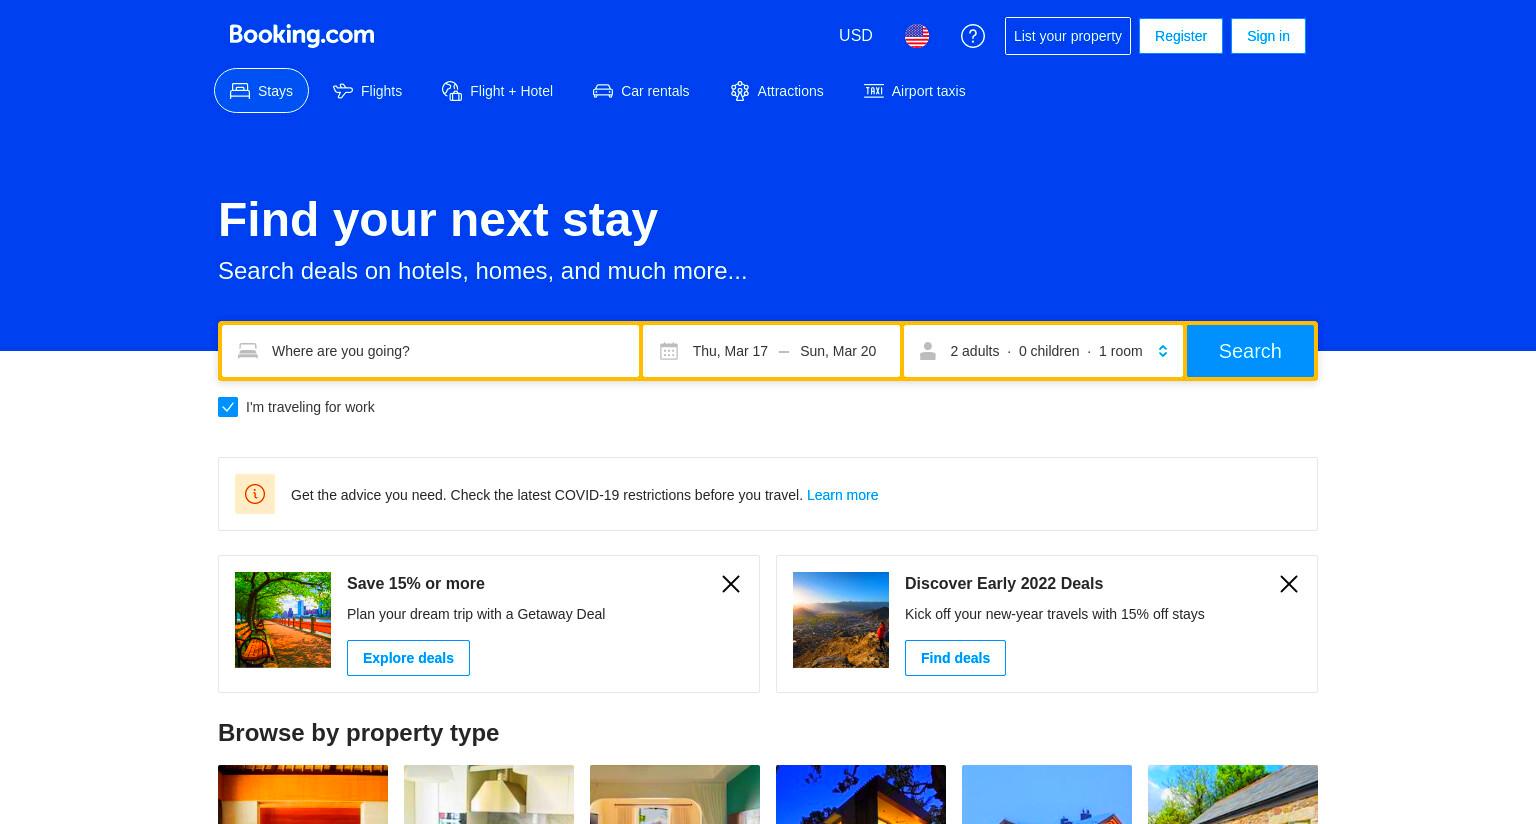
Task: Follow the Learn more COVID-19 link
Action: tap(842, 495)
